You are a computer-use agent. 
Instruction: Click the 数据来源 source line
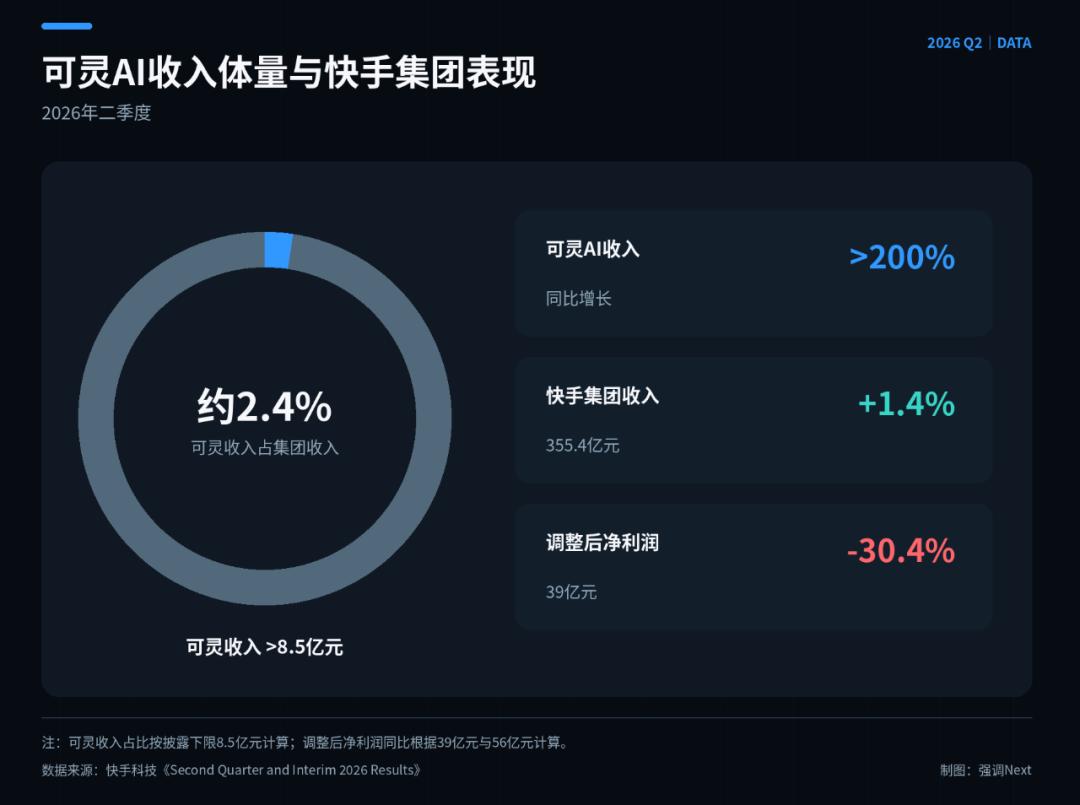(x=231, y=770)
